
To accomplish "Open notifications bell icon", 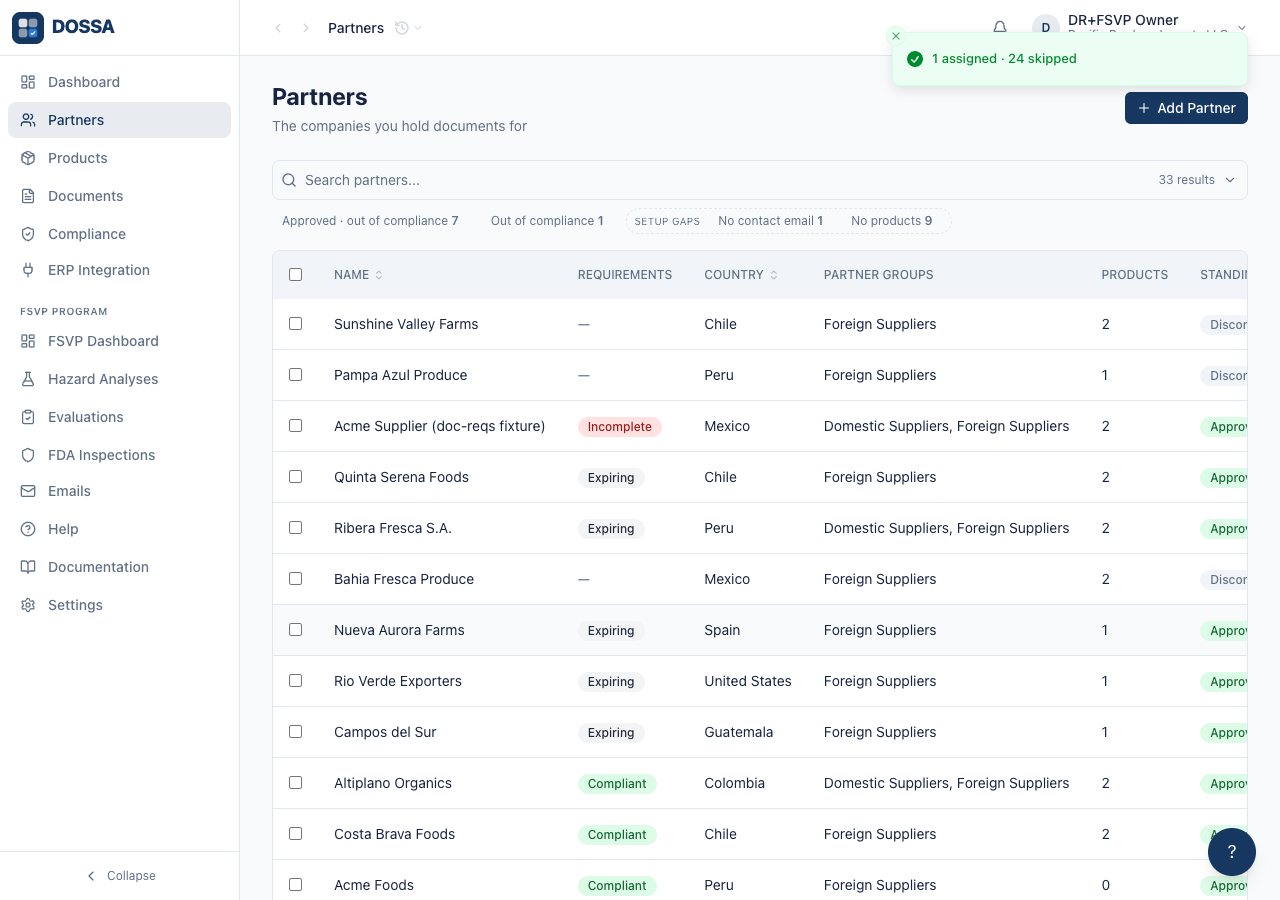I will click(x=1000, y=28).
